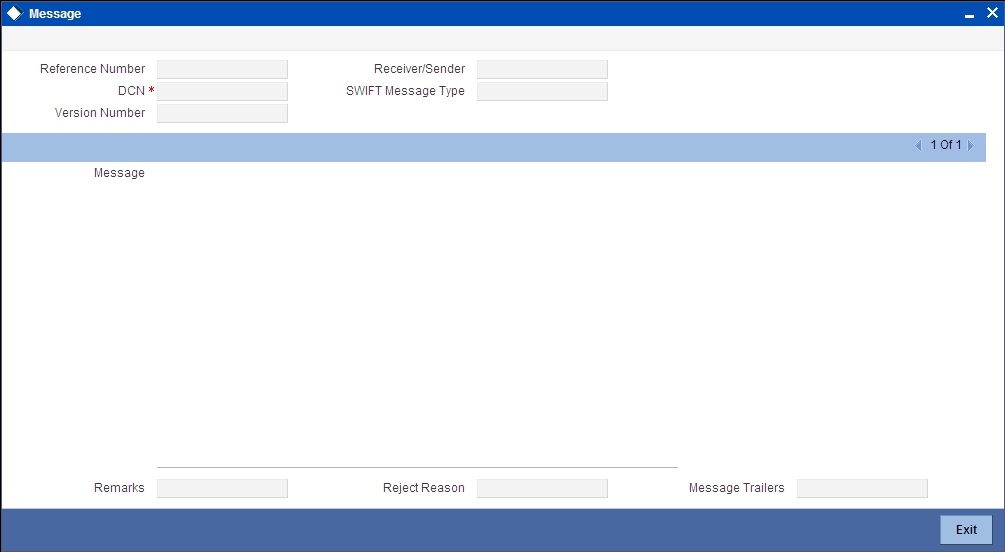This screenshot has height=552, width=1005.
Task: Click the Exit button
Action: (966, 530)
